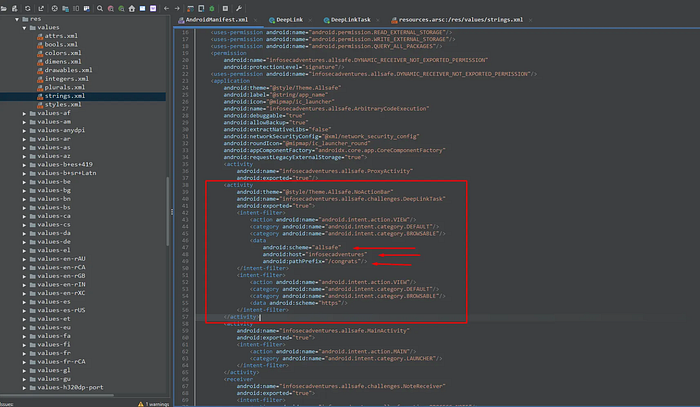The width and height of the screenshot is (700, 407).
Task: Open text search magnifier icon
Action: (x=100, y=8)
